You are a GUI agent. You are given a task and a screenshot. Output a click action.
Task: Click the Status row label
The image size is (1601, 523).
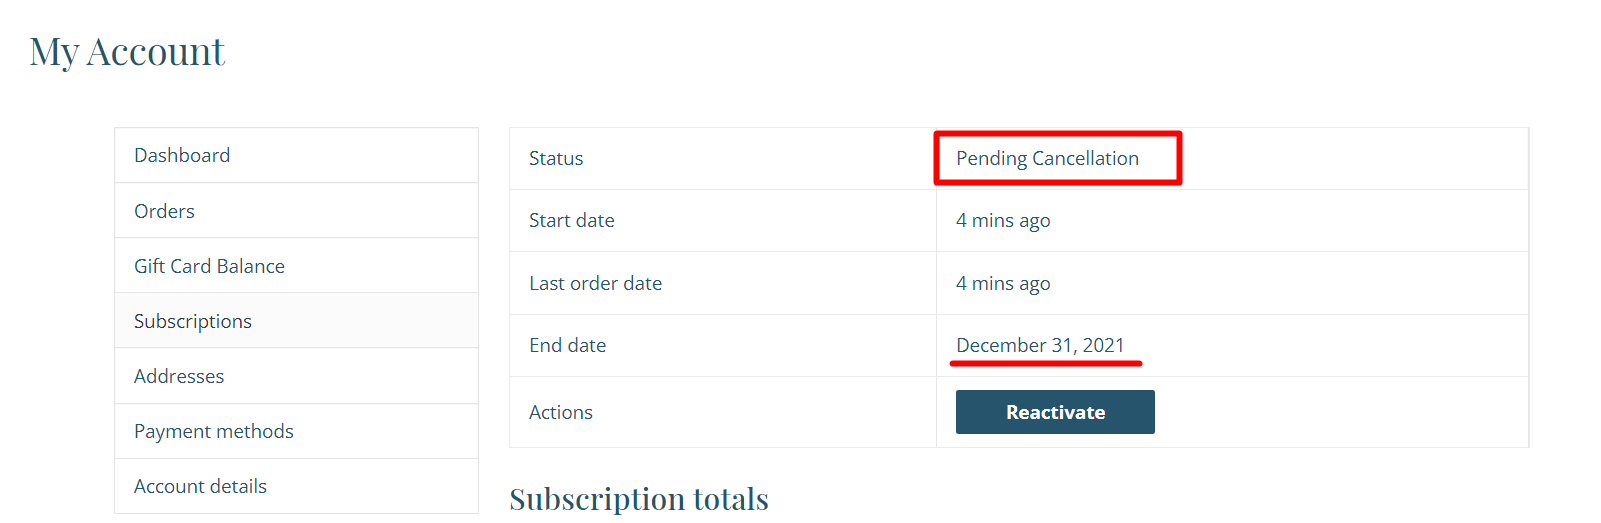point(556,158)
